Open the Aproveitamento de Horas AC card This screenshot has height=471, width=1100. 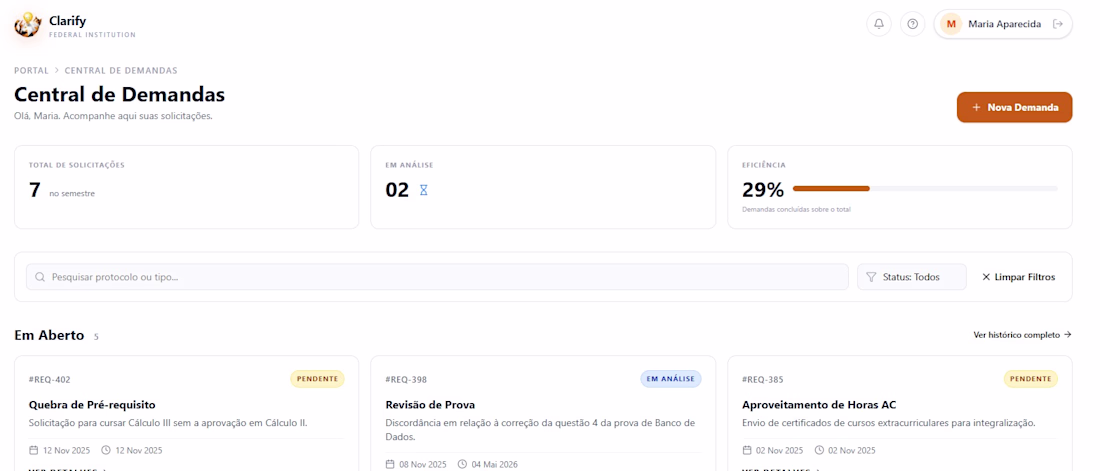click(x=900, y=413)
